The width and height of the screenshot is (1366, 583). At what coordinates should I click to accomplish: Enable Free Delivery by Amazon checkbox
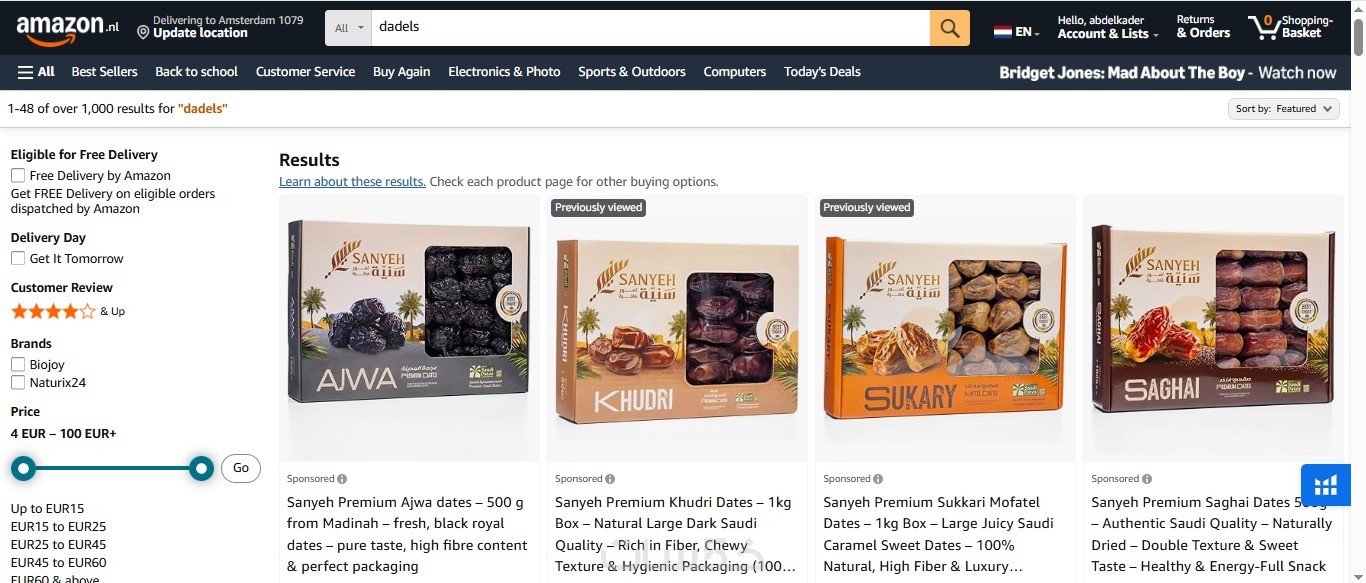click(18, 176)
